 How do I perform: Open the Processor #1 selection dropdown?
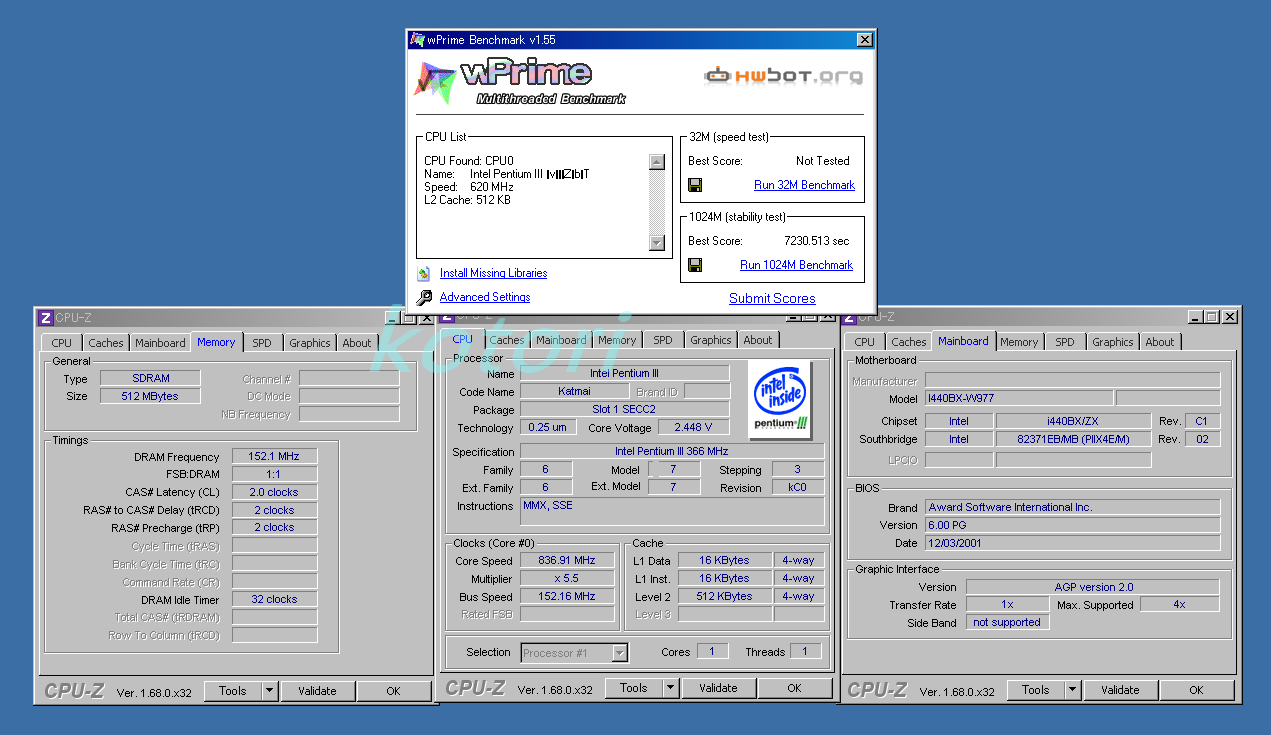point(619,652)
